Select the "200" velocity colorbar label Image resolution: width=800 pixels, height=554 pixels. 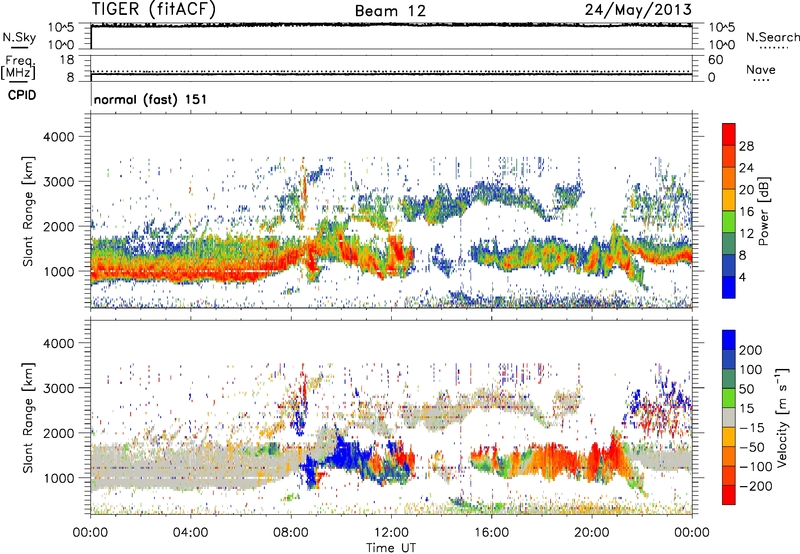pos(751,350)
